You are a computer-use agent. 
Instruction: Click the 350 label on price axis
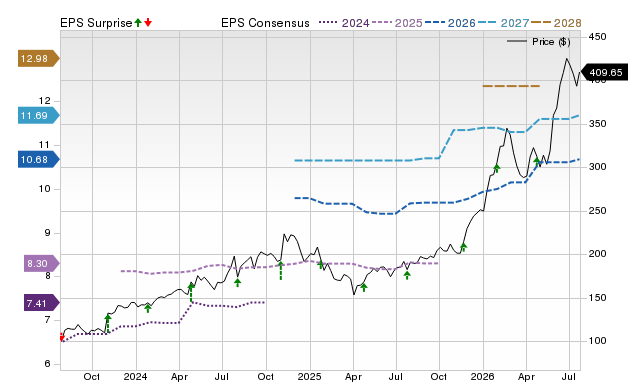[597, 124]
